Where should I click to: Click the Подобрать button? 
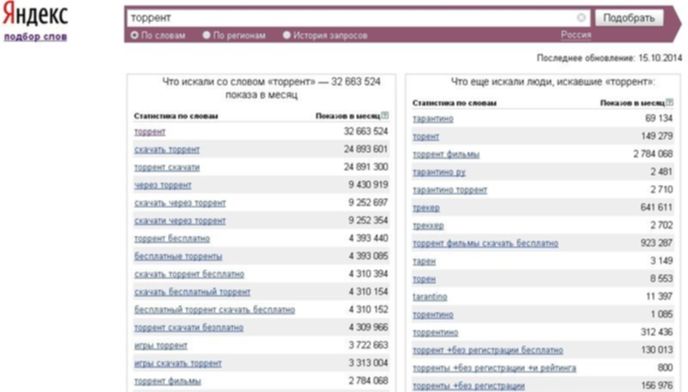pos(629,18)
